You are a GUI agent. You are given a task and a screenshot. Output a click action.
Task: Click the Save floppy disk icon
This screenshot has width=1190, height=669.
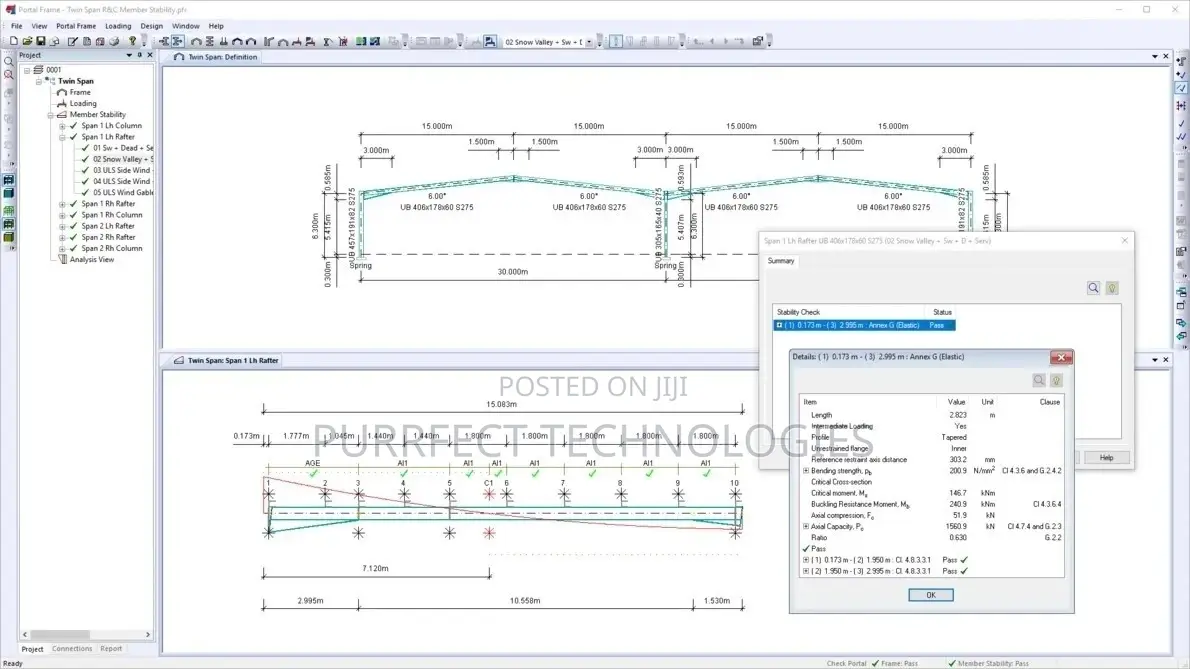tap(41, 41)
